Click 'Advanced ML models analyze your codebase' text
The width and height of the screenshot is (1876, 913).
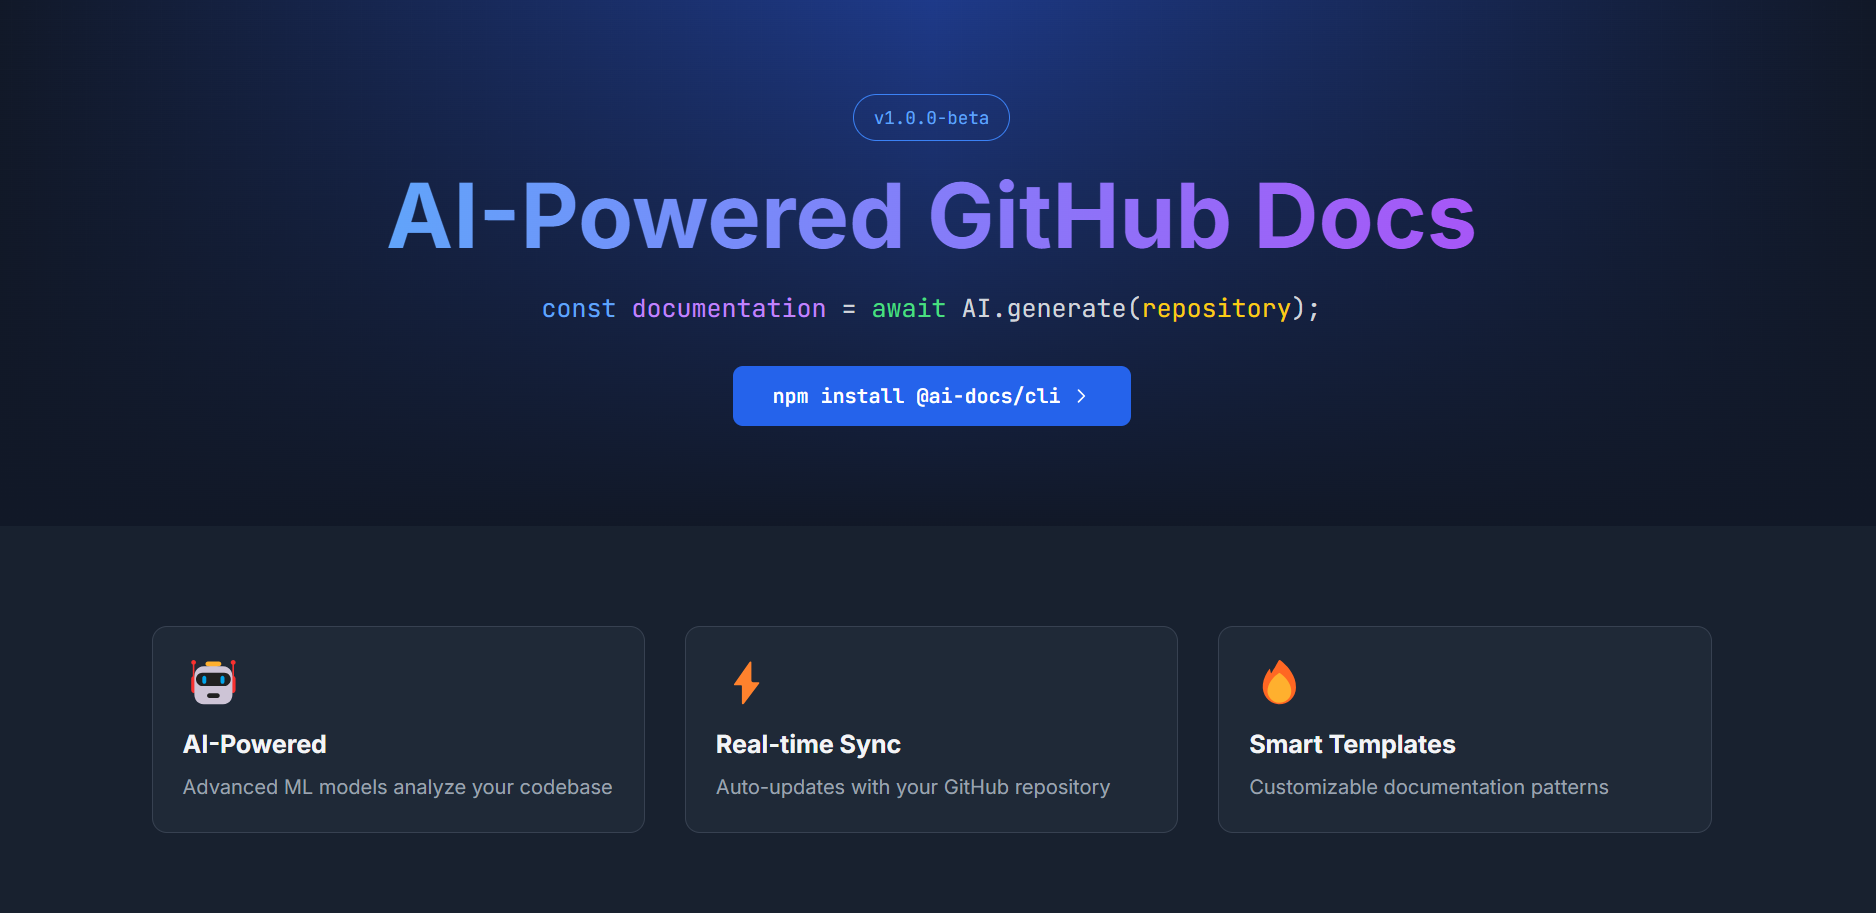pos(398,787)
